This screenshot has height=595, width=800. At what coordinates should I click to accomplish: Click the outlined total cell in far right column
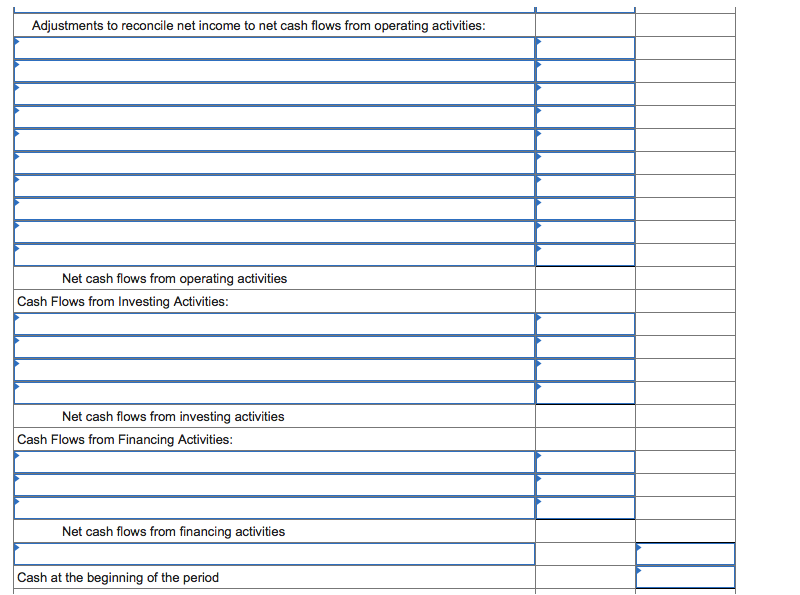click(684, 554)
